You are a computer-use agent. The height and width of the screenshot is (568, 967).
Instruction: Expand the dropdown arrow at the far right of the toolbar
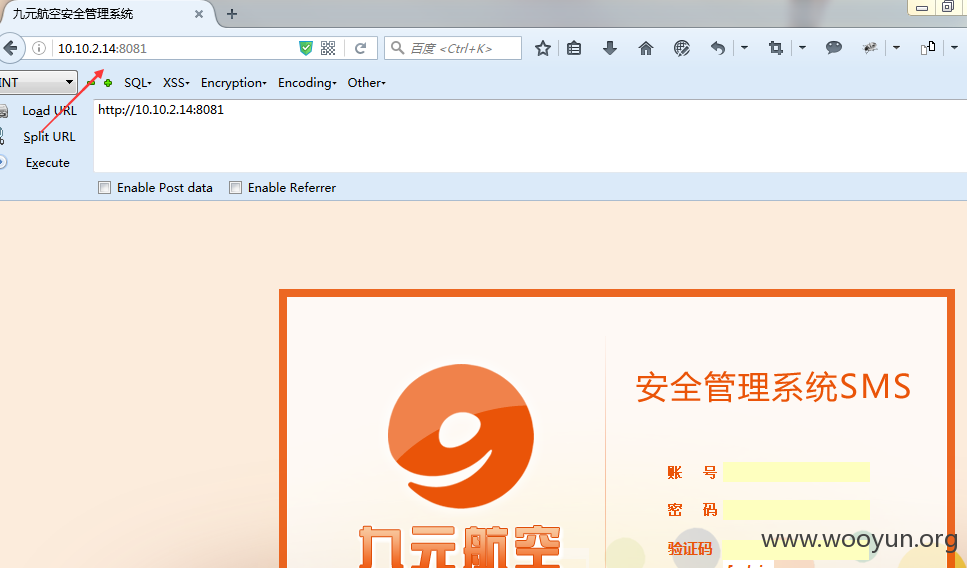pos(955,47)
